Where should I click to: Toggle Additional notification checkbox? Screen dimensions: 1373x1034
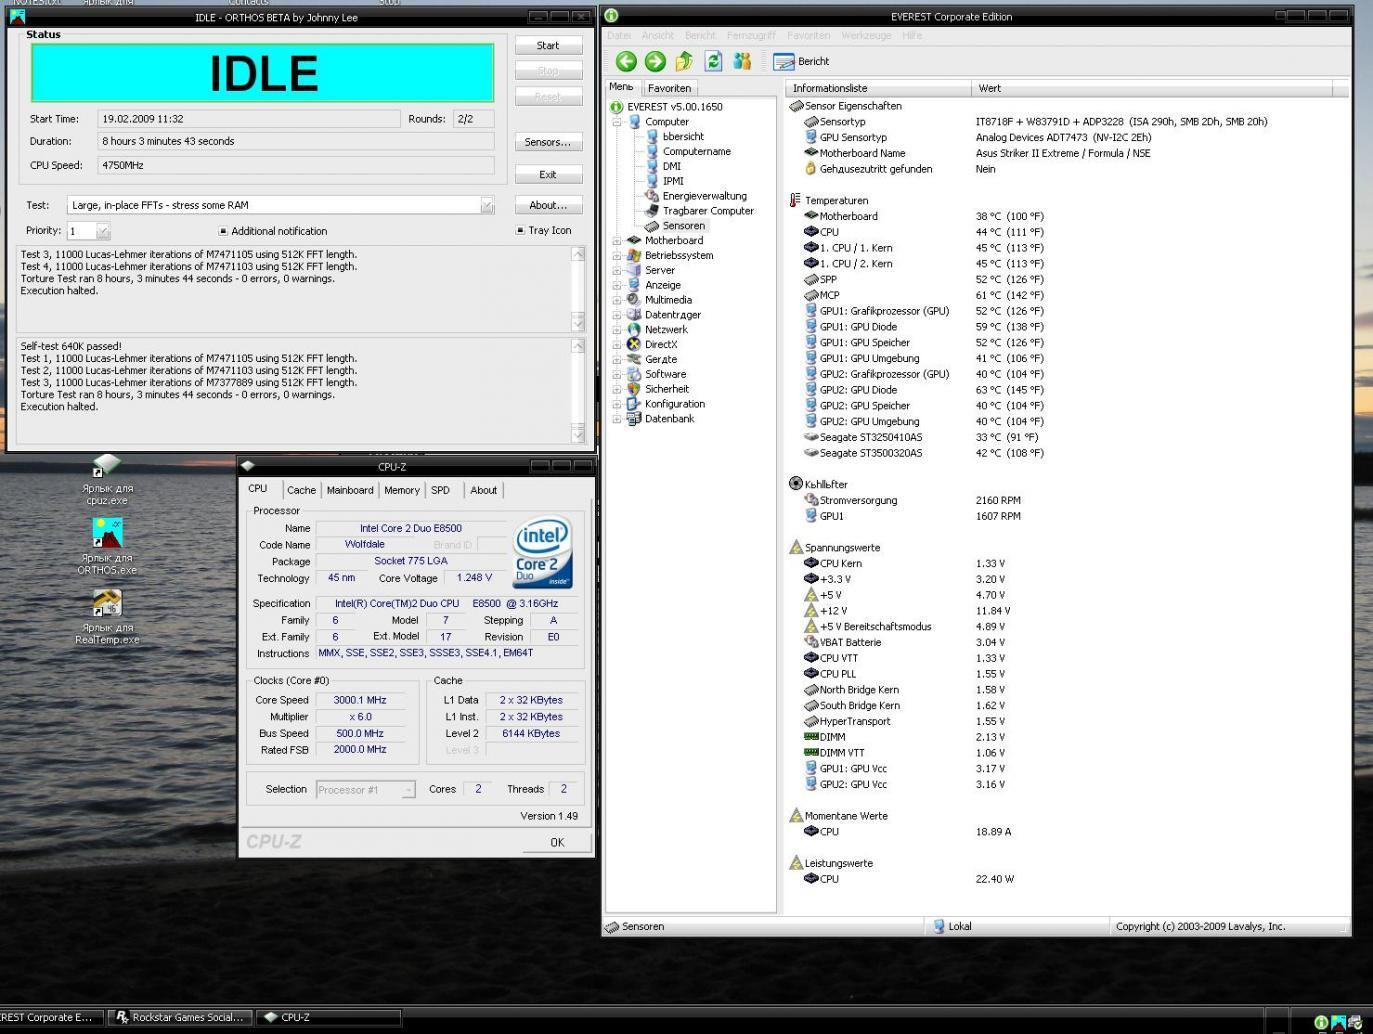click(x=222, y=231)
